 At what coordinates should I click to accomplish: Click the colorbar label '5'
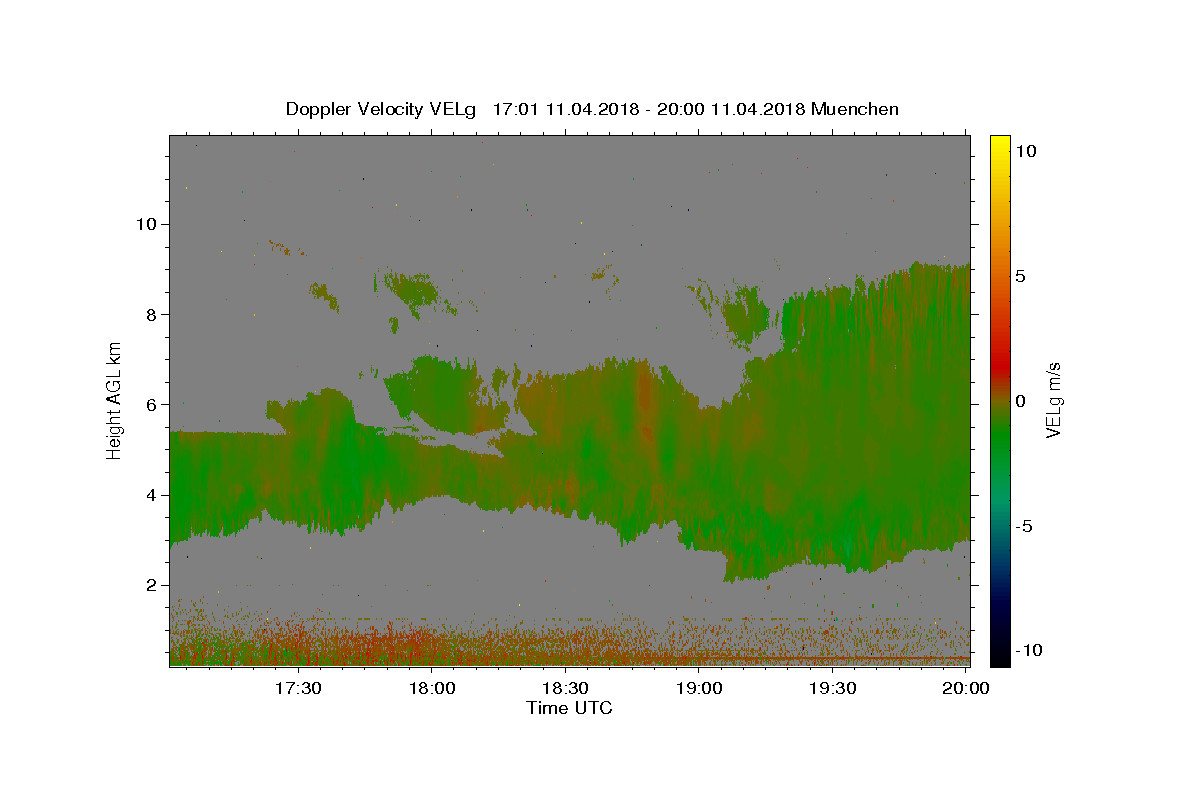1021,276
